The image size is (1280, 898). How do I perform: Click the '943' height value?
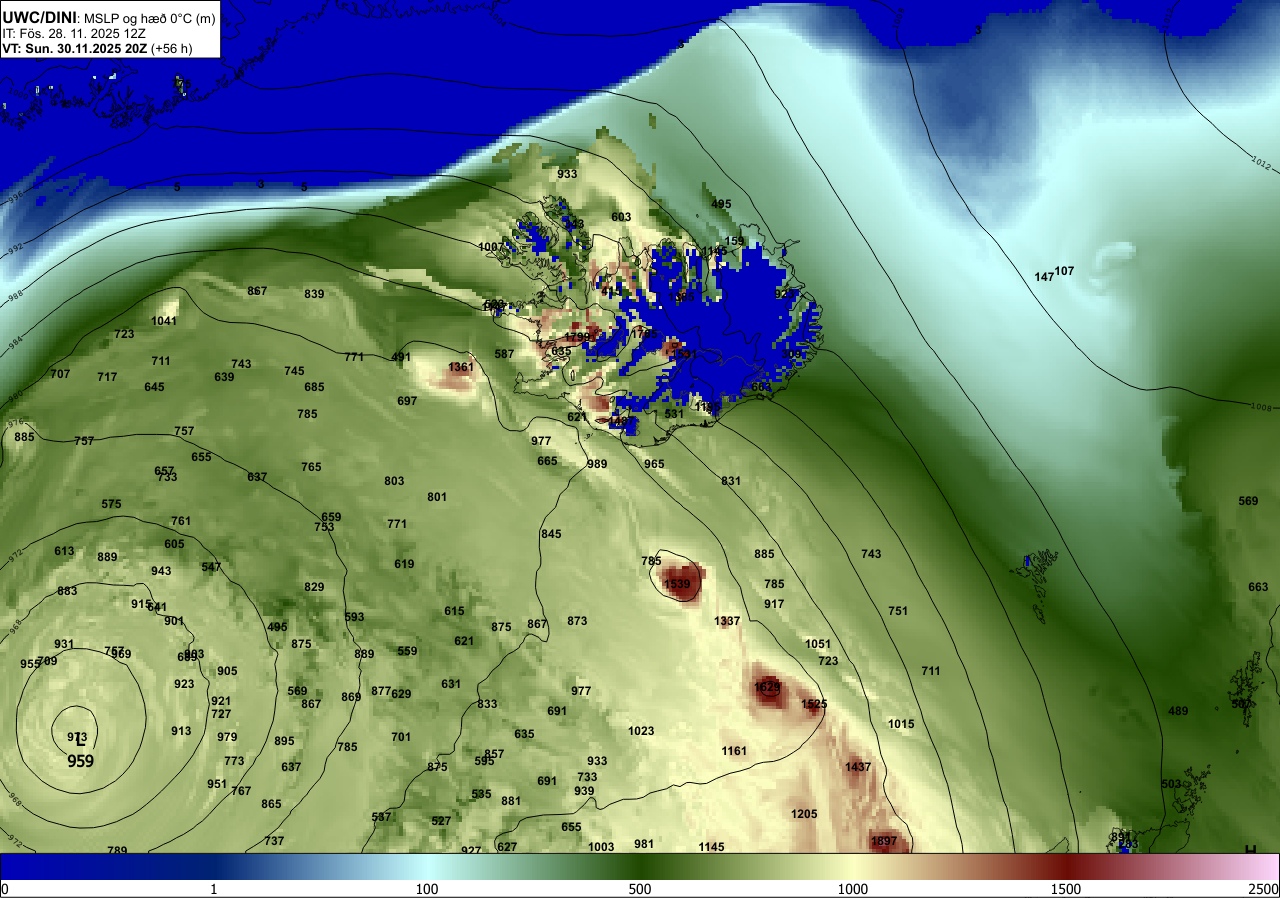click(x=161, y=571)
